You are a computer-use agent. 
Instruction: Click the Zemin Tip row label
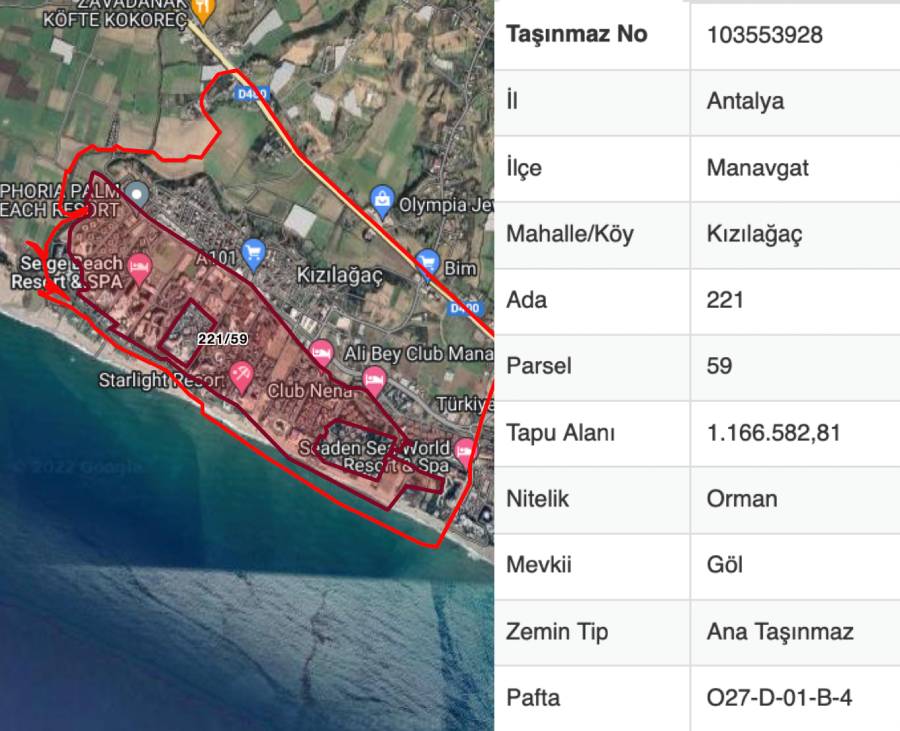[557, 632]
